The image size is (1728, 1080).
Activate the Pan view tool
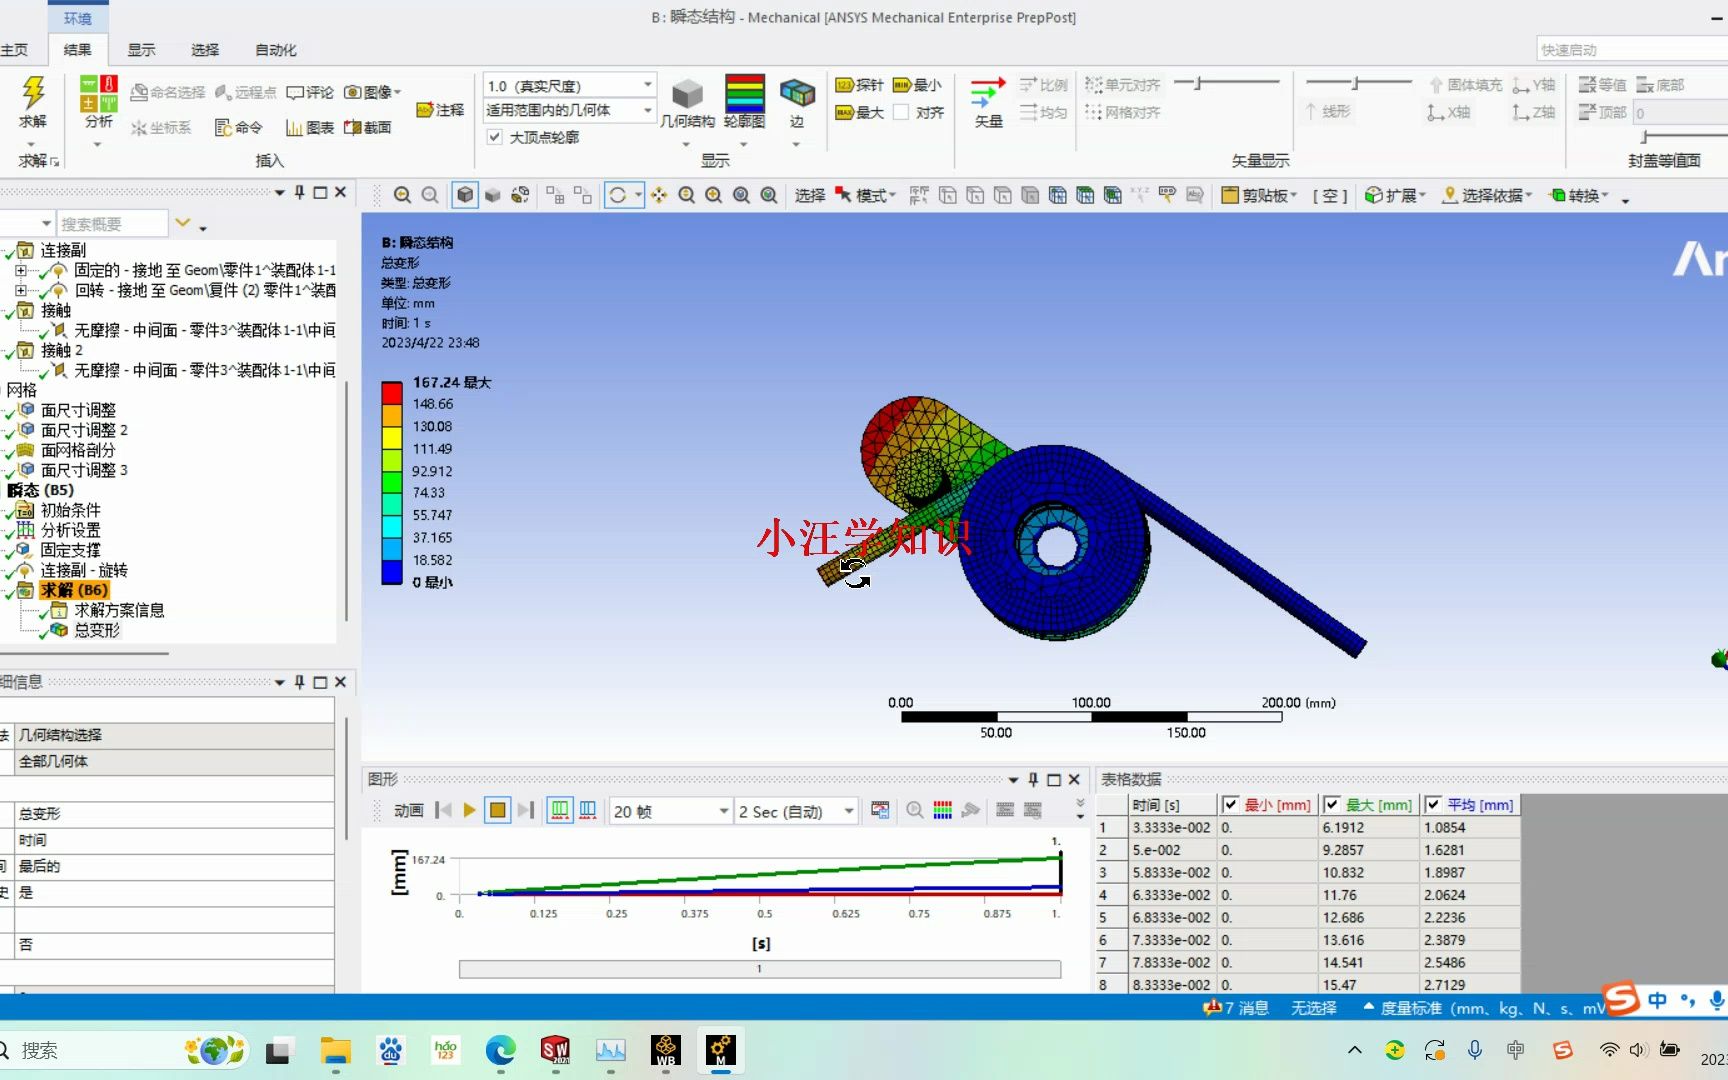tap(659, 195)
